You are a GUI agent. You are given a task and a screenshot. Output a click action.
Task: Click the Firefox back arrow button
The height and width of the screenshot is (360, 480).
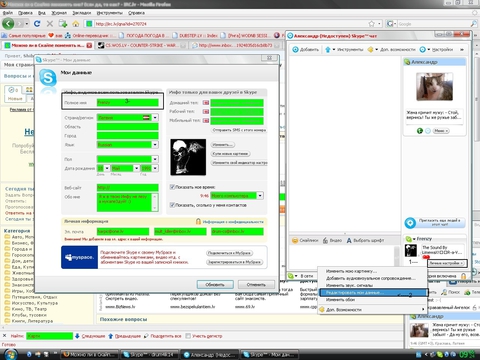8,24
